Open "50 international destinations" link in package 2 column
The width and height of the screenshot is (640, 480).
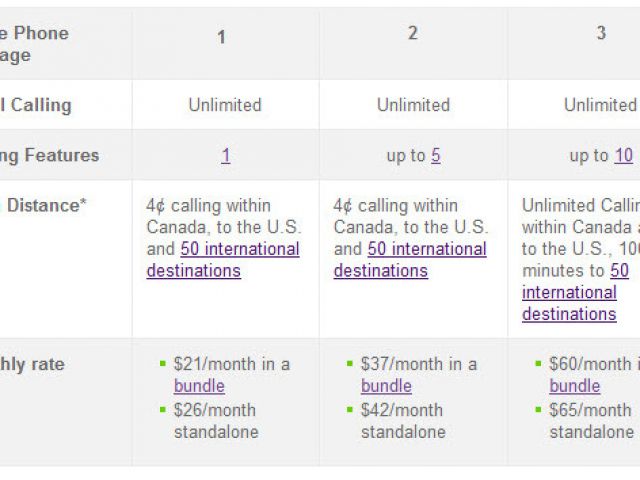click(409, 260)
